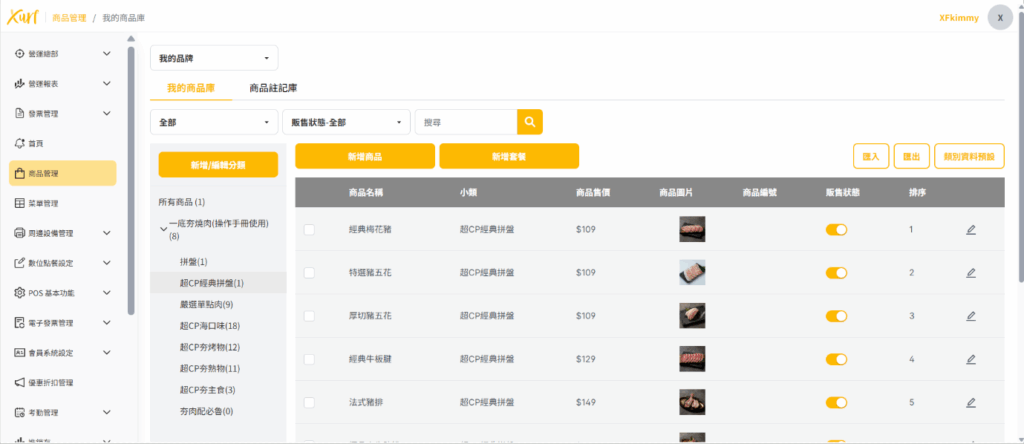
Task: Click the 搜尋 search input field
Action: pyautogui.click(x=465, y=122)
